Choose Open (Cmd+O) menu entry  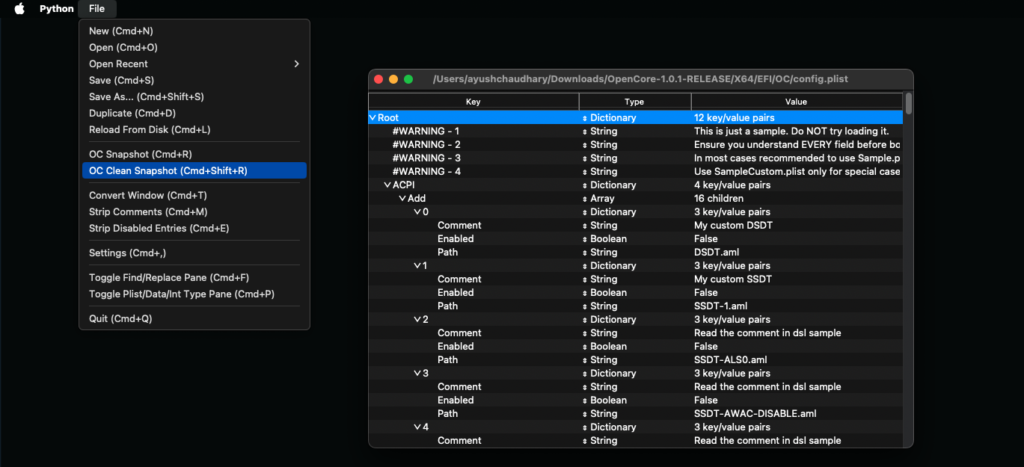click(194, 47)
